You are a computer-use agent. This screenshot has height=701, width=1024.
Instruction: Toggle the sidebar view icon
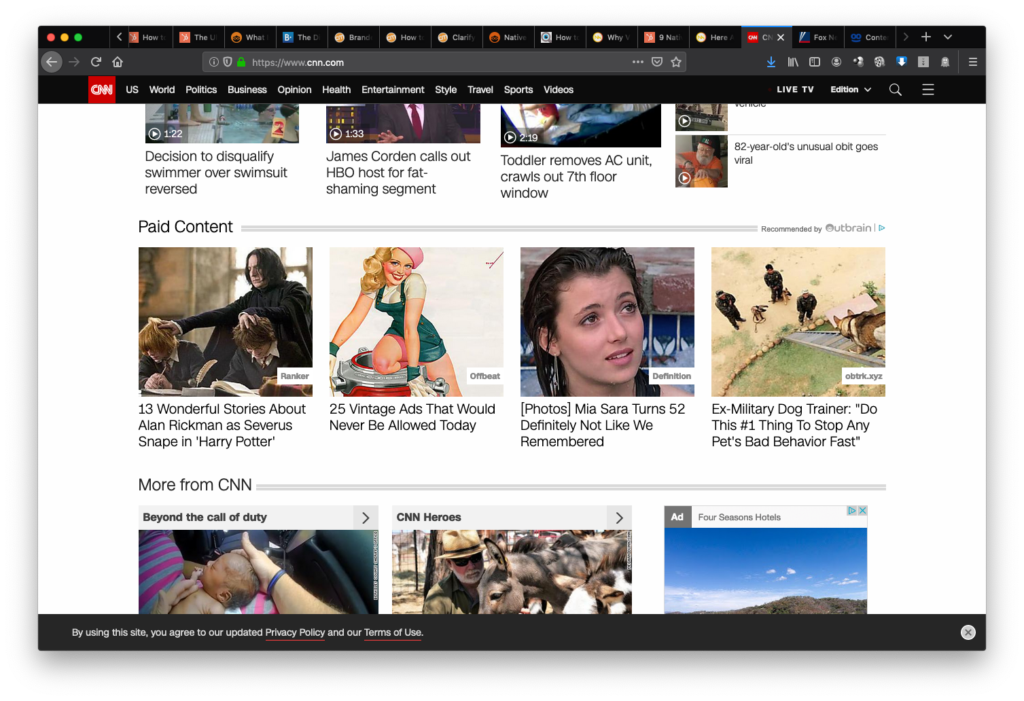814,62
